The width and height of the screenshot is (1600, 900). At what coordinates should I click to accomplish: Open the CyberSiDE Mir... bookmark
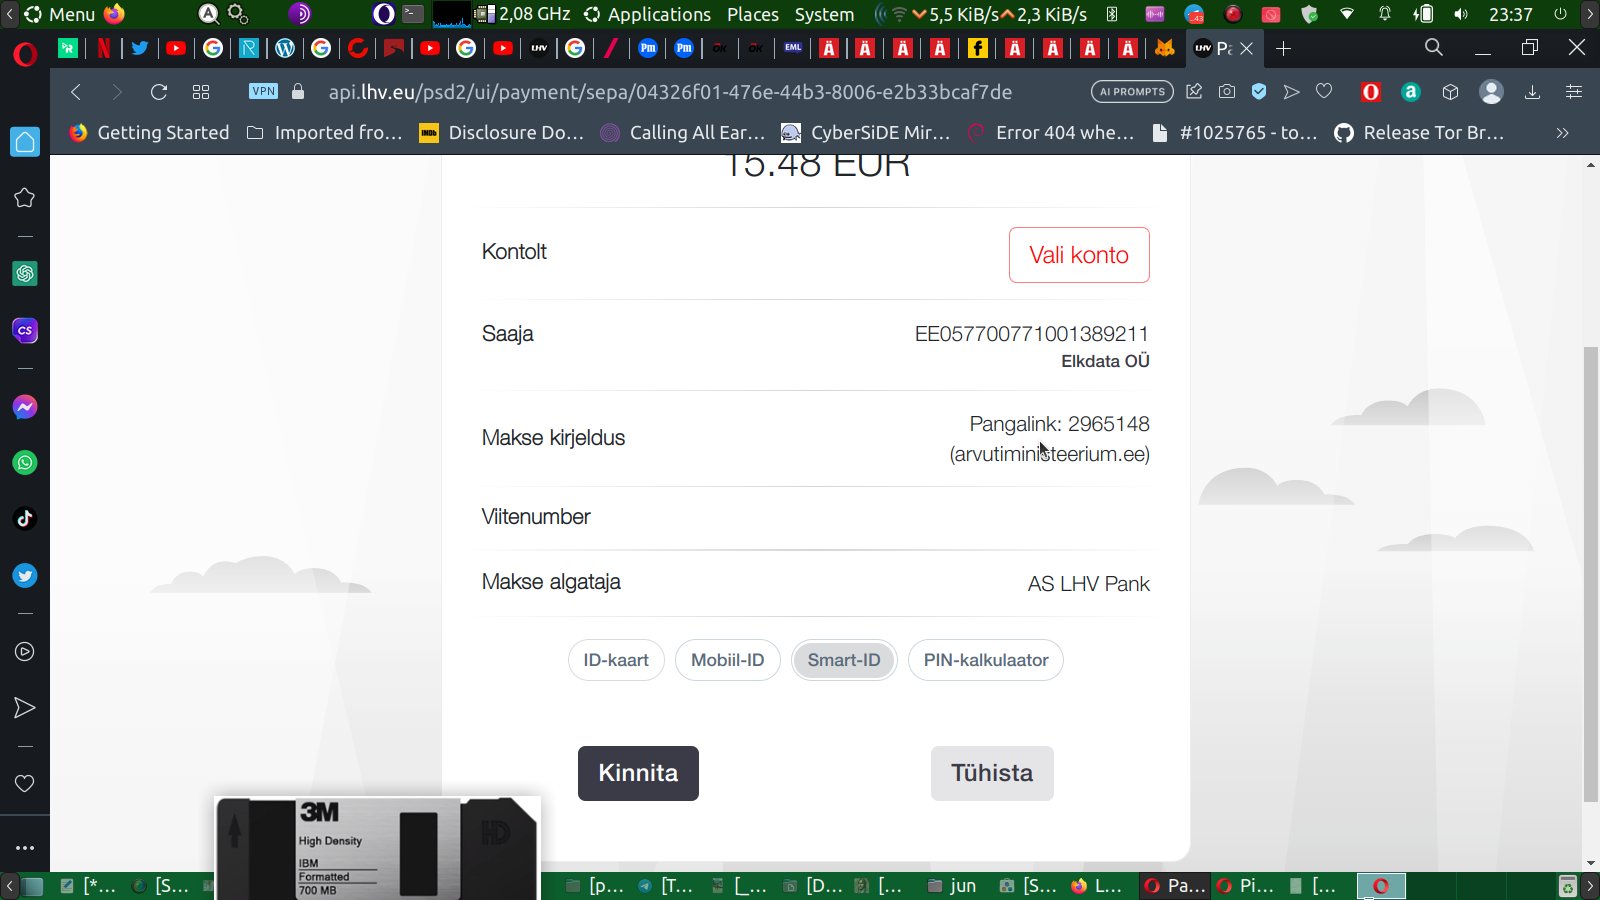coord(866,133)
